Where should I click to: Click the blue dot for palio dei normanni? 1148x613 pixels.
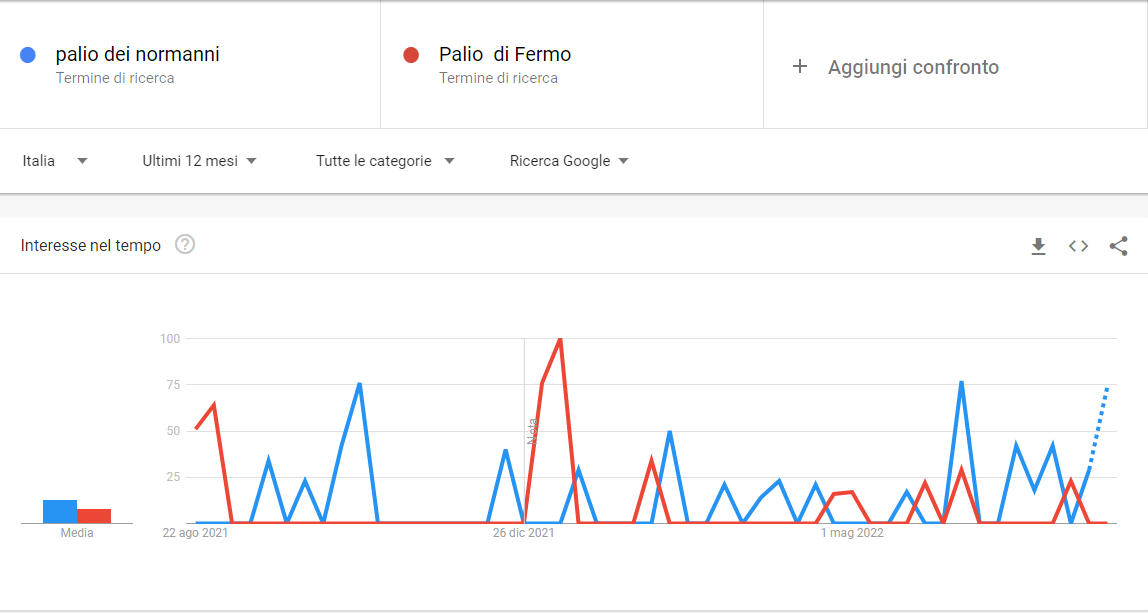(28, 55)
